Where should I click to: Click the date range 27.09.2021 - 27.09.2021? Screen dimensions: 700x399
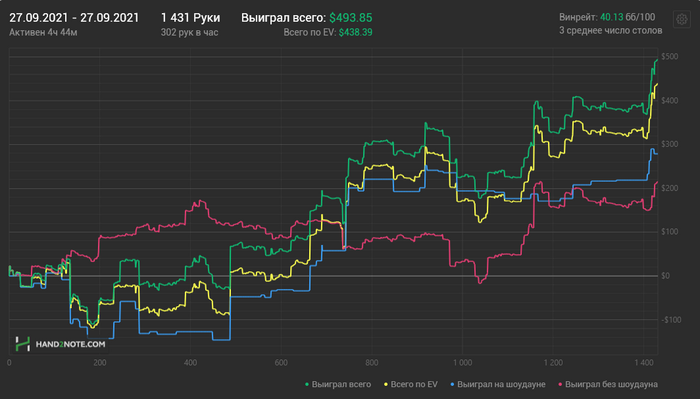pyautogui.click(x=74, y=18)
